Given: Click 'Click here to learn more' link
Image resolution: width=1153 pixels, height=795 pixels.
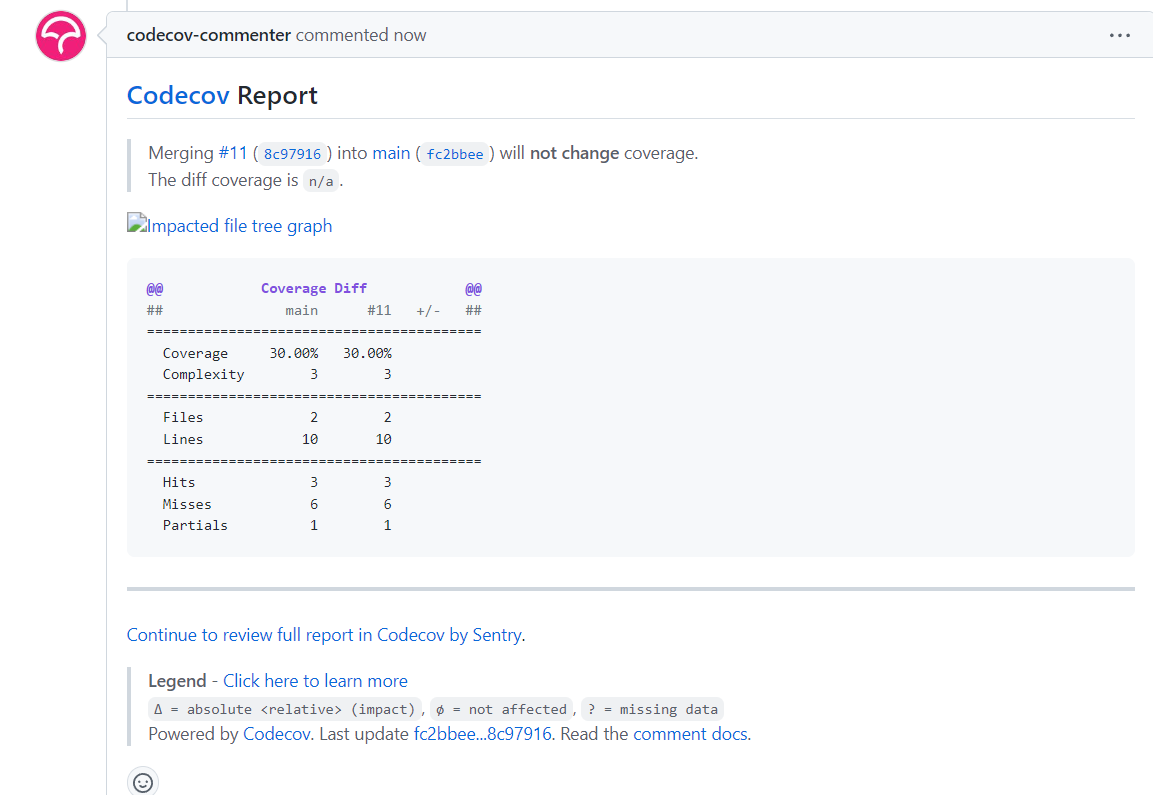Looking at the screenshot, I should click(x=315, y=681).
